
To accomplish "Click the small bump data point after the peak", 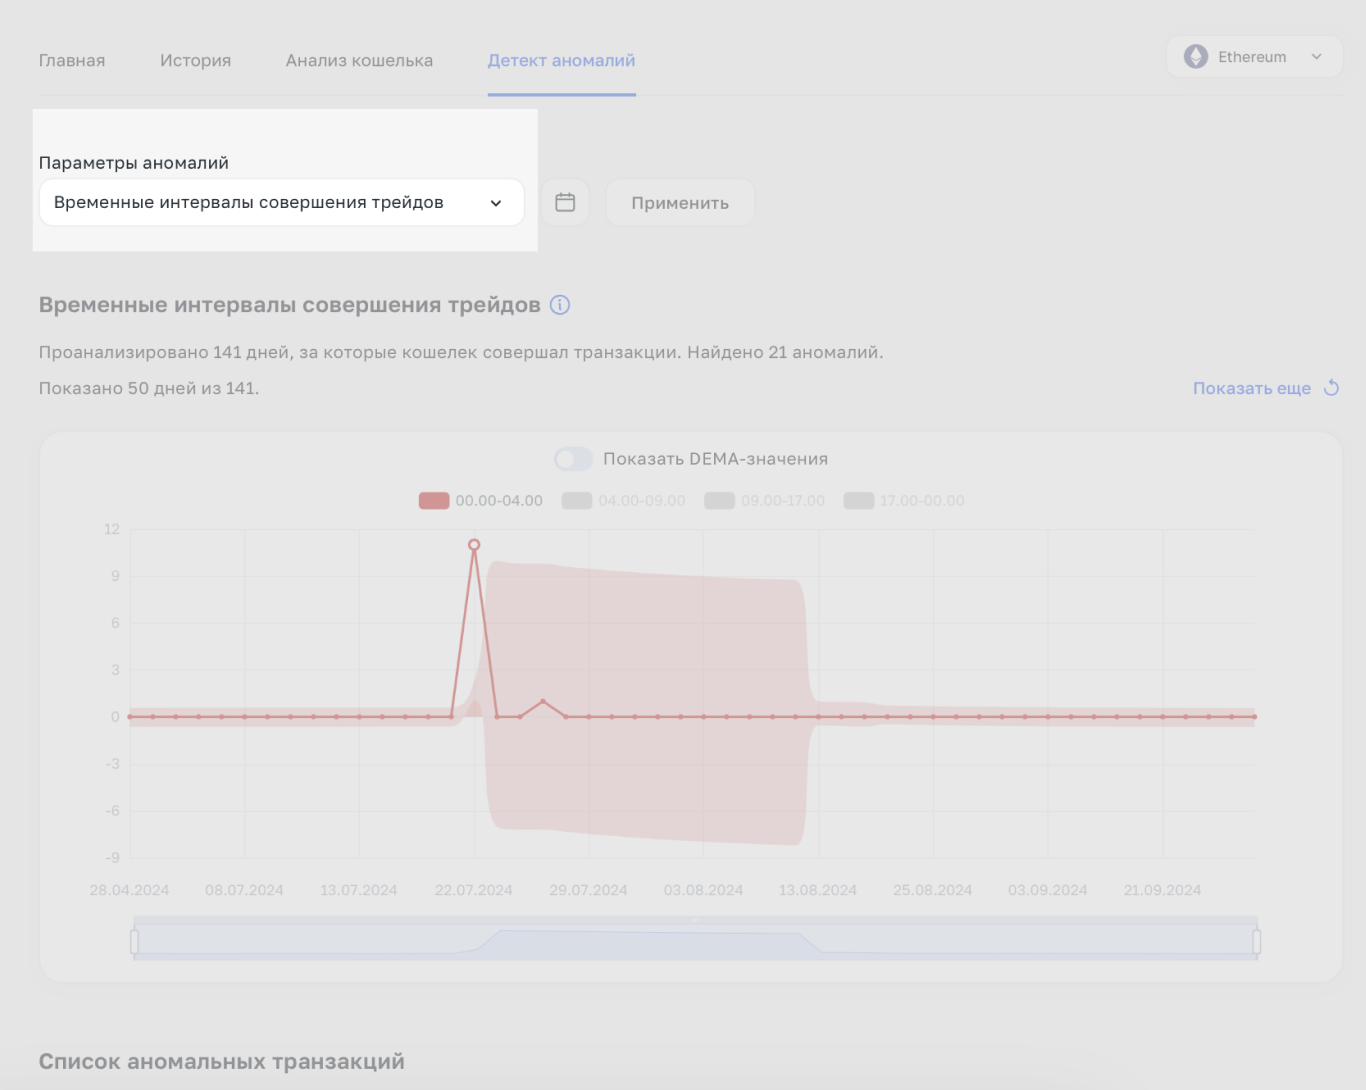I will pos(543,702).
